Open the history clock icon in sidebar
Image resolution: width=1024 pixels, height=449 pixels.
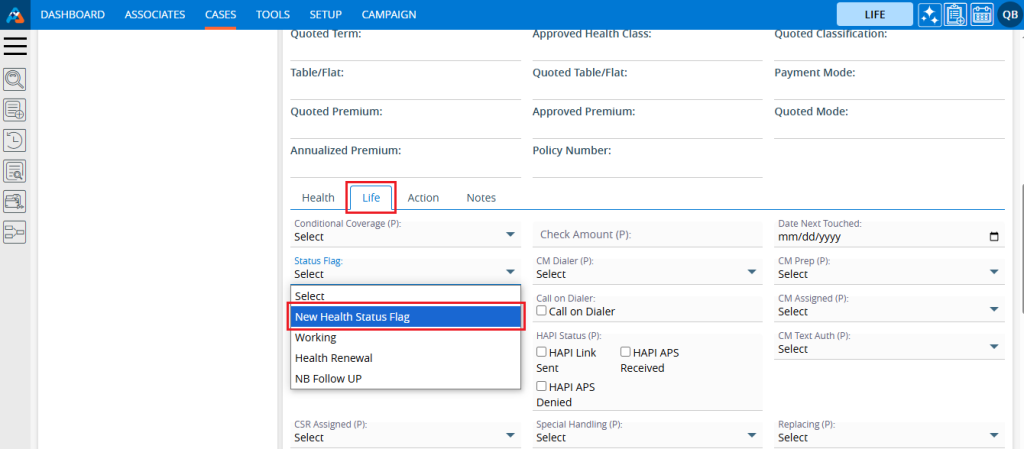point(15,140)
